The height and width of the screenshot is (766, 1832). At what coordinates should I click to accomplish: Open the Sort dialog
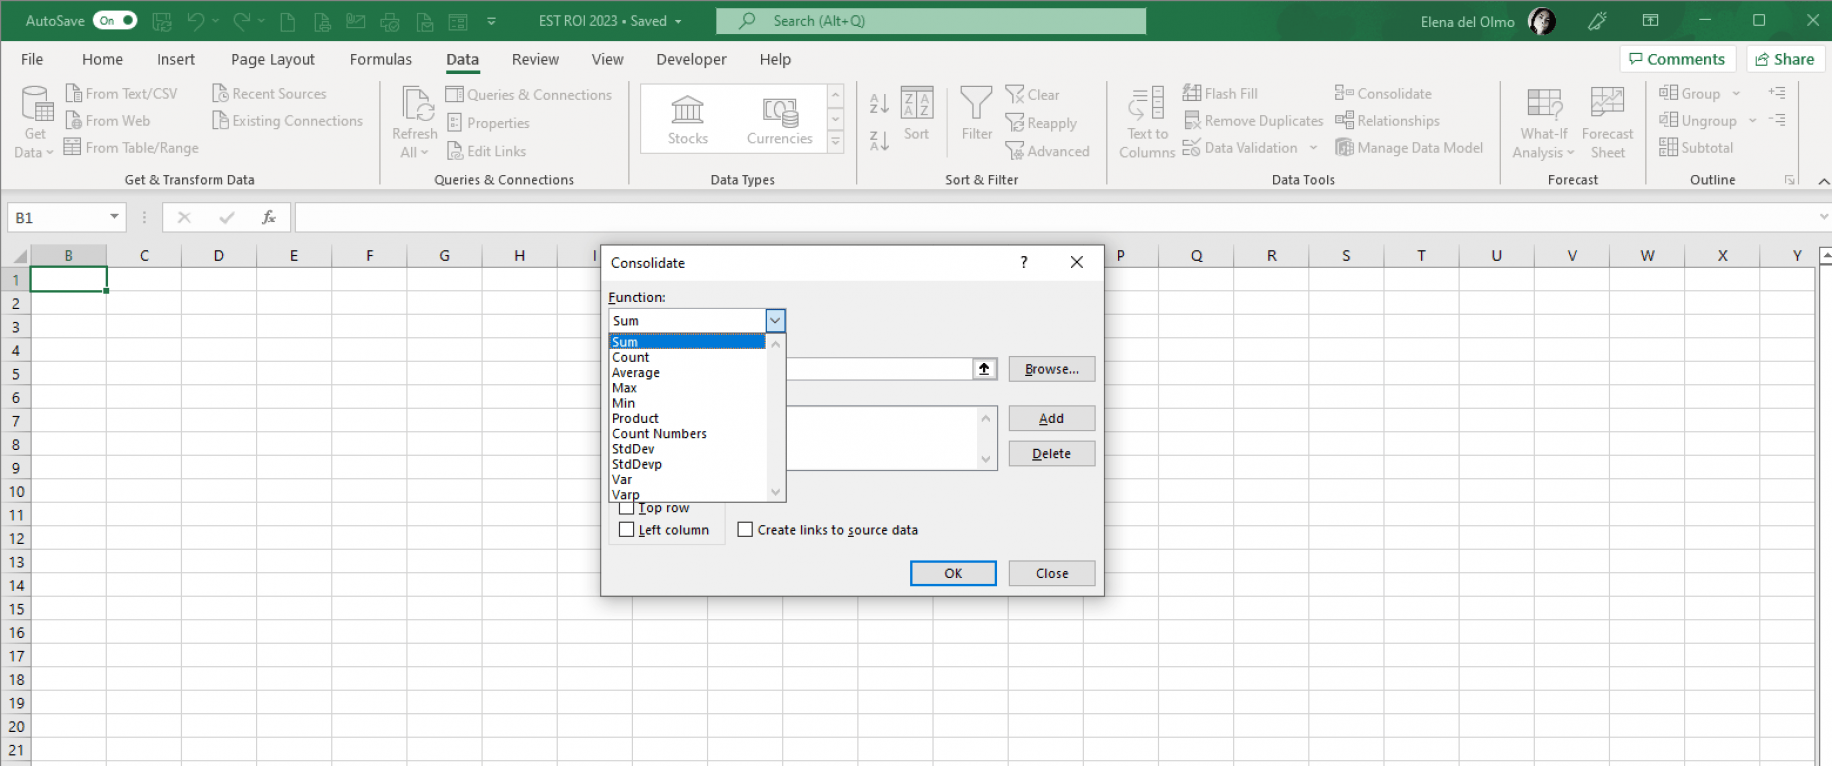[x=917, y=114]
